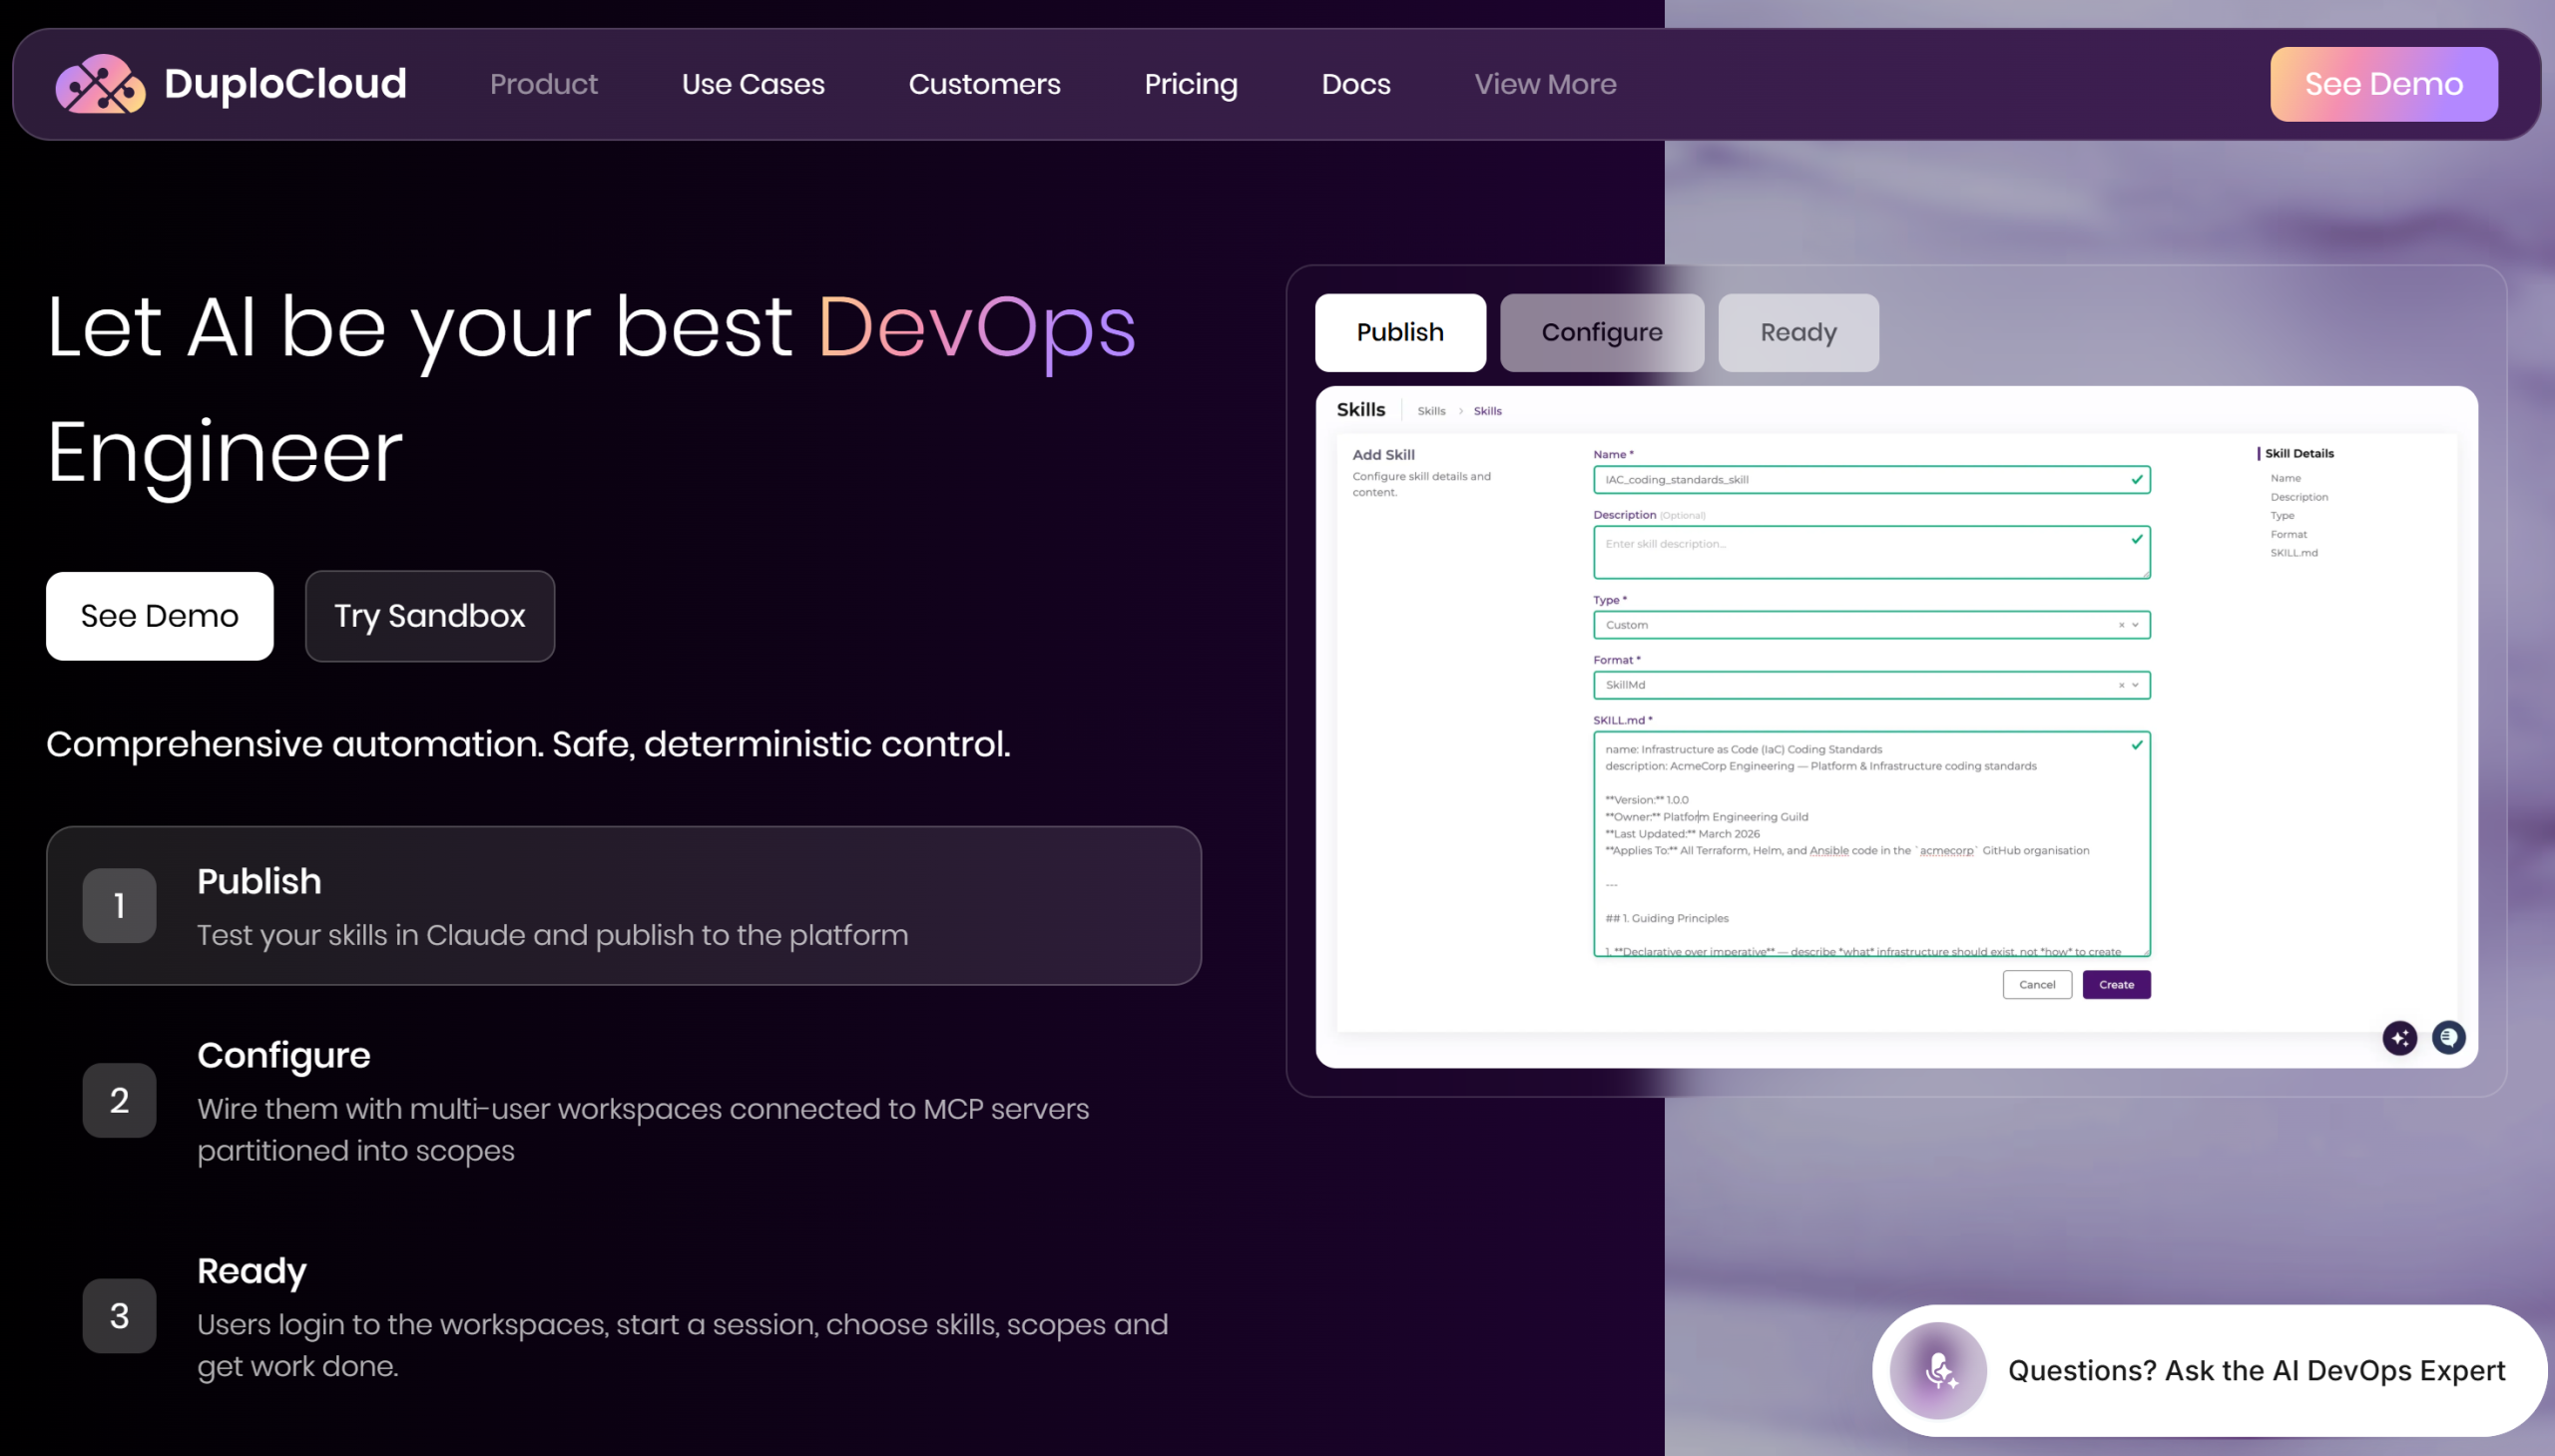Click the purple Skills breadcrumb link

pos(1487,411)
